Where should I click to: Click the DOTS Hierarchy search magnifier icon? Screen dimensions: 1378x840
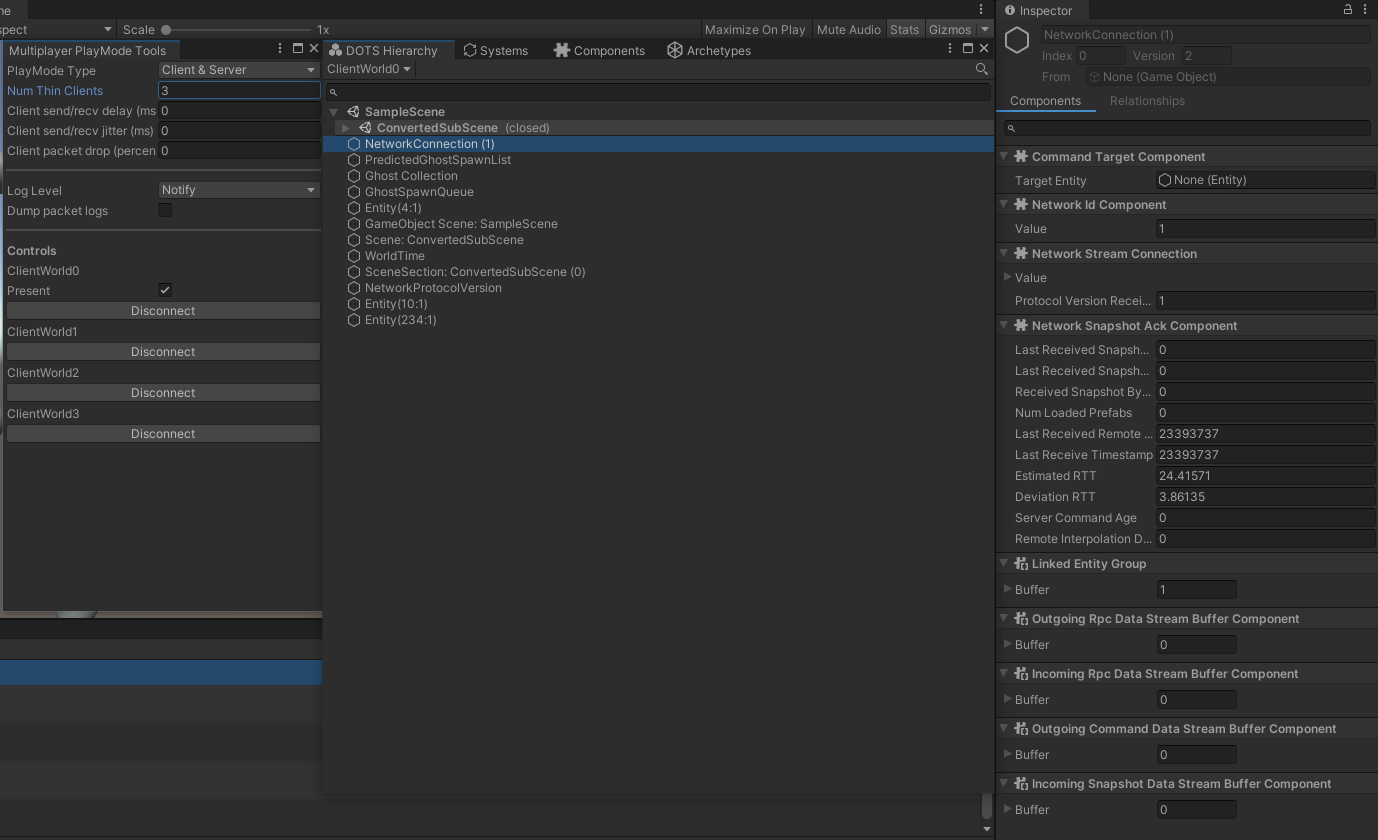point(981,69)
